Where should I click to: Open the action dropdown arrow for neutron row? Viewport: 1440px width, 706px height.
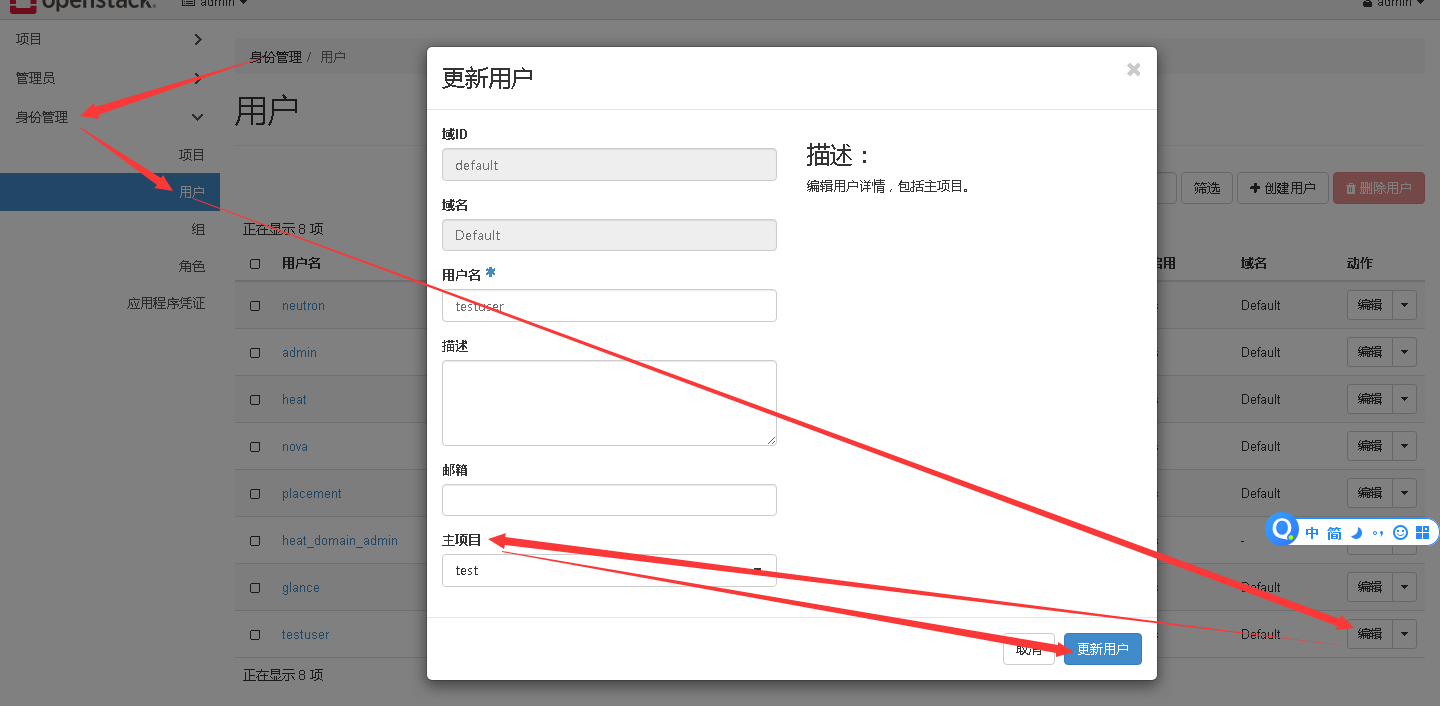(1405, 305)
